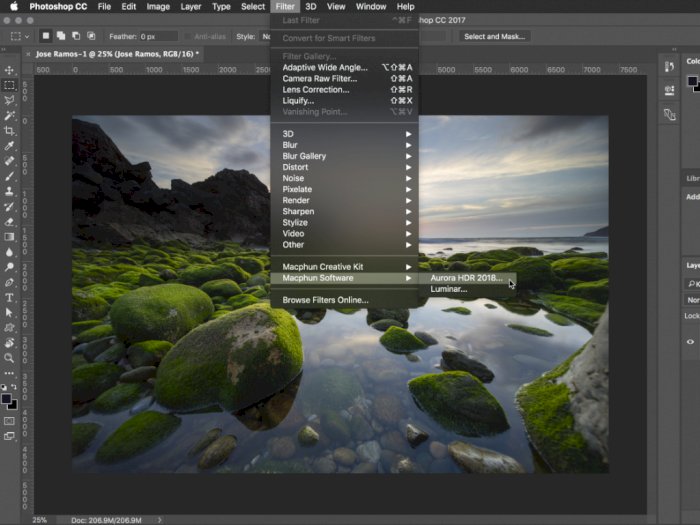
Task: Select the History Brush tool
Action: coord(9,207)
